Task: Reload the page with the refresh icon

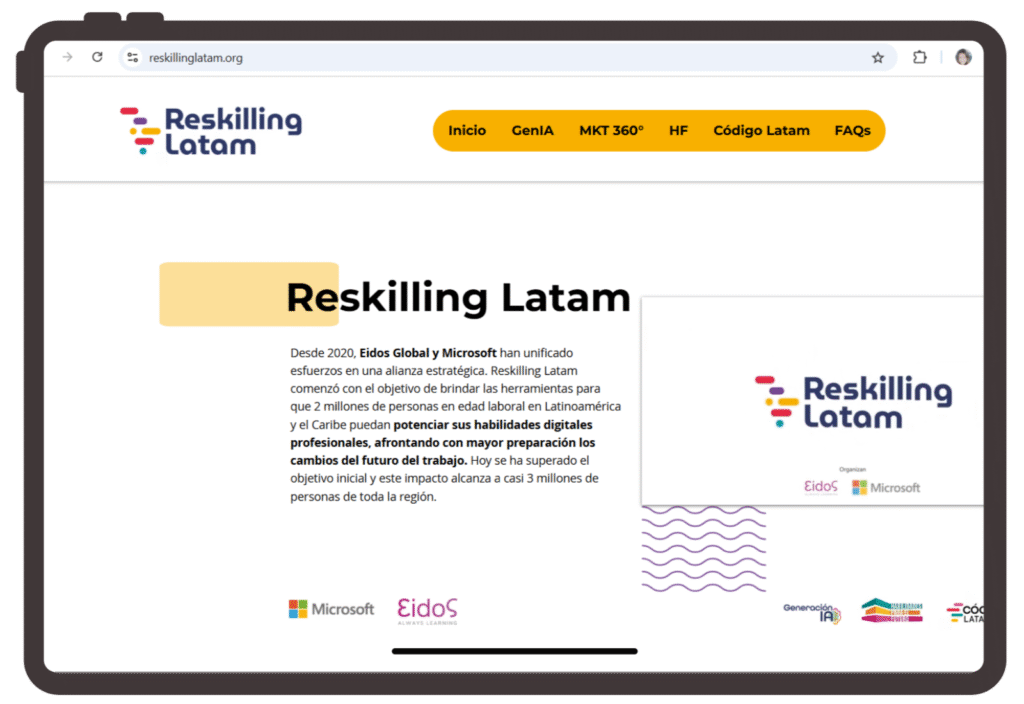Action: click(x=97, y=57)
